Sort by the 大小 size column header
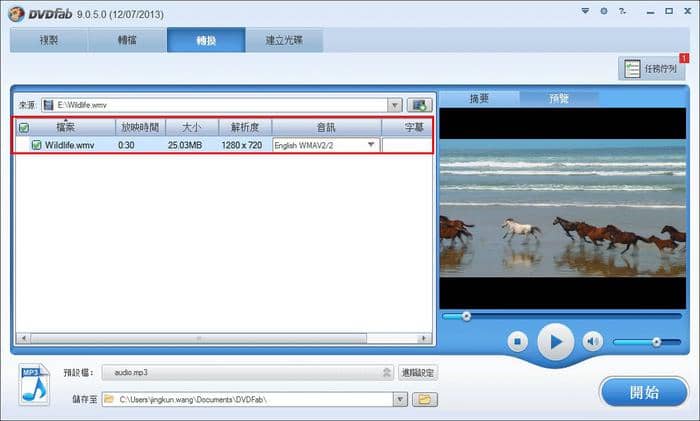This screenshot has width=700, height=421. (192, 128)
